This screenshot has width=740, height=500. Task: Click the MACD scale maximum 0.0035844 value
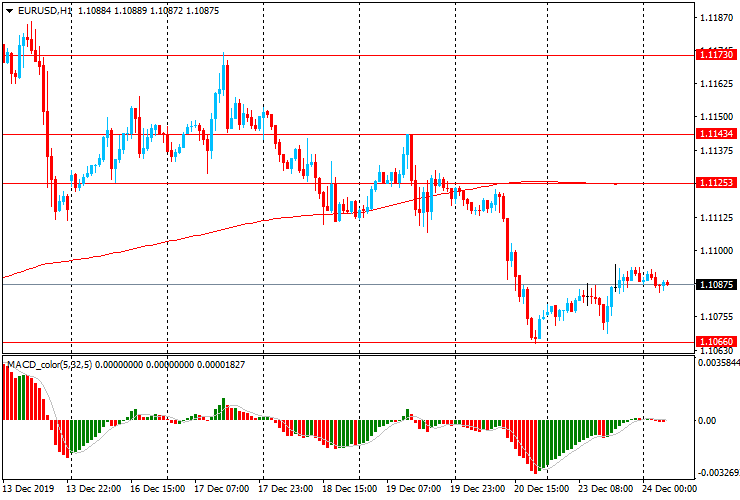pos(718,363)
